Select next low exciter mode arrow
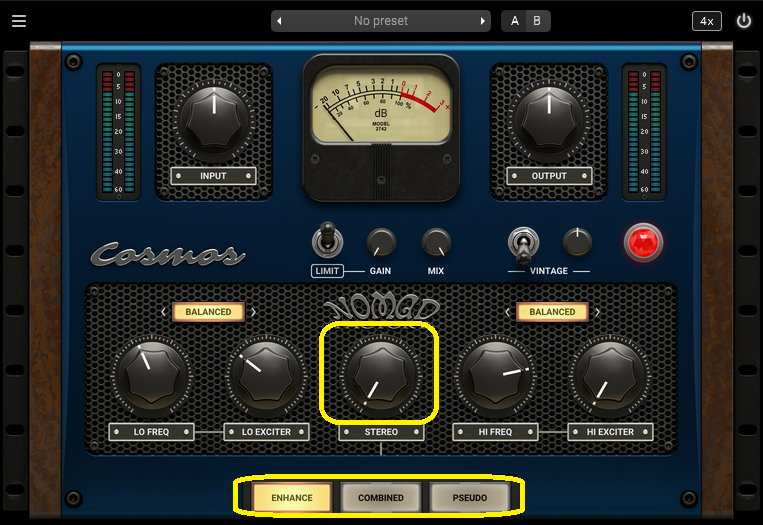The image size is (763, 525). pyautogui.click(x=254, y=312)
